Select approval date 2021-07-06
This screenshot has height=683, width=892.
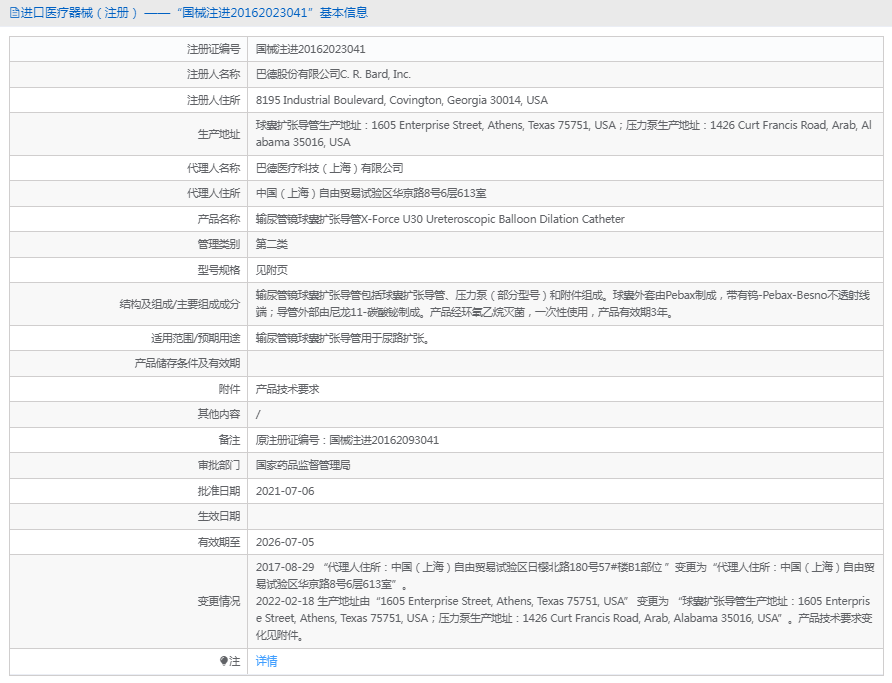(284, 491)
